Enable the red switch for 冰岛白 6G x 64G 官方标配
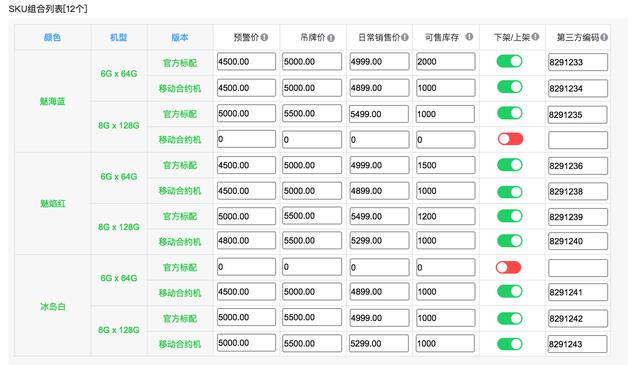Image resolution: width=640 pixels, height=365 pixels. [509, 267]
